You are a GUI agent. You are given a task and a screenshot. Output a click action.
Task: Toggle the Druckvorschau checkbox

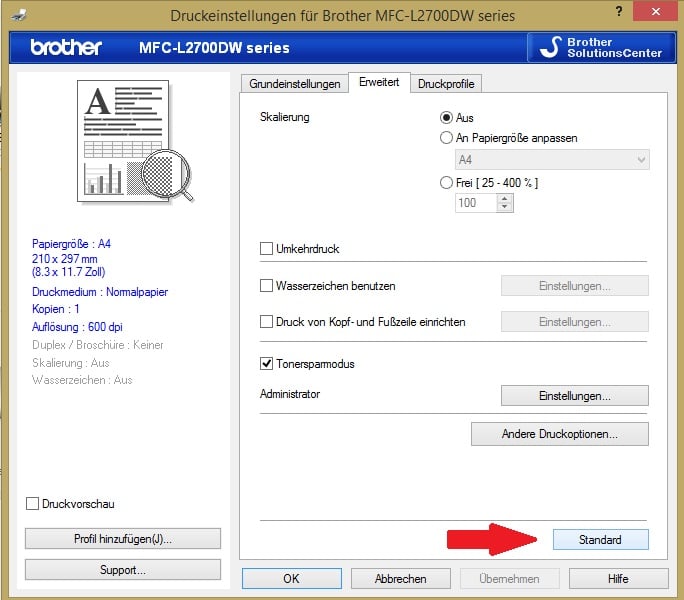point(33,504)
